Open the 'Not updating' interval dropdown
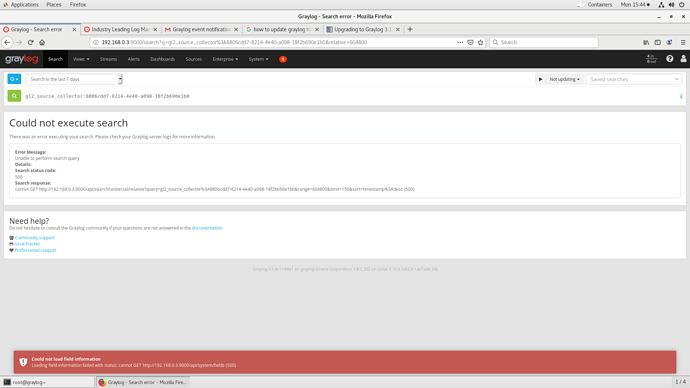Screen dimensions: 690x388 point(564,79)
